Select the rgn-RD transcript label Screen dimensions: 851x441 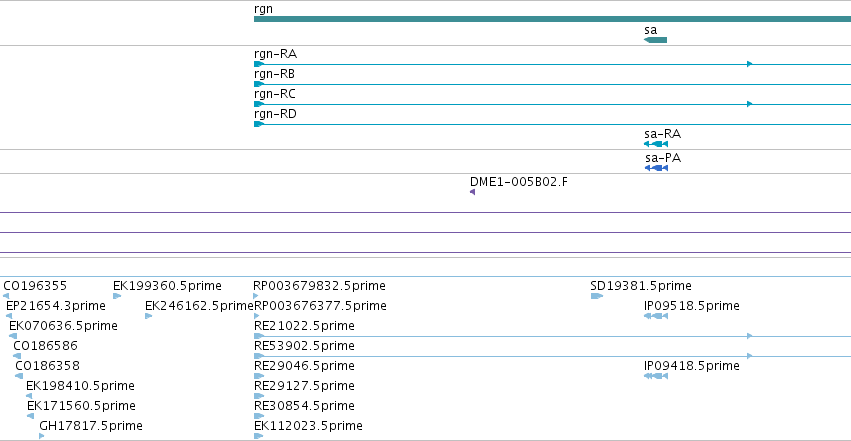[x=275, y=114]
